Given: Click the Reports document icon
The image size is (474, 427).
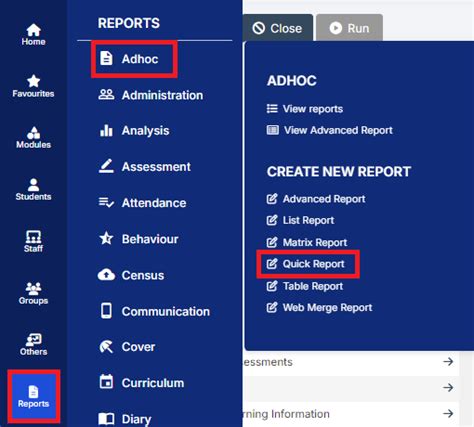Looking at the screenshot, I should point(33,392).
